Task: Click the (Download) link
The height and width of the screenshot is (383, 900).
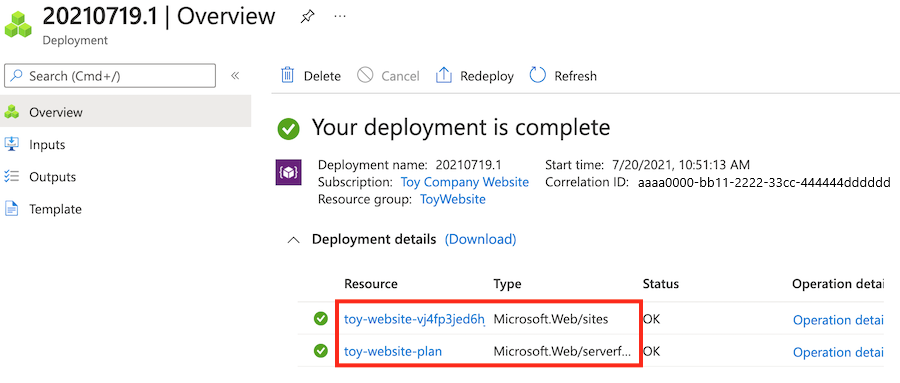Action: pyautogui.click(x=480, y=239)
